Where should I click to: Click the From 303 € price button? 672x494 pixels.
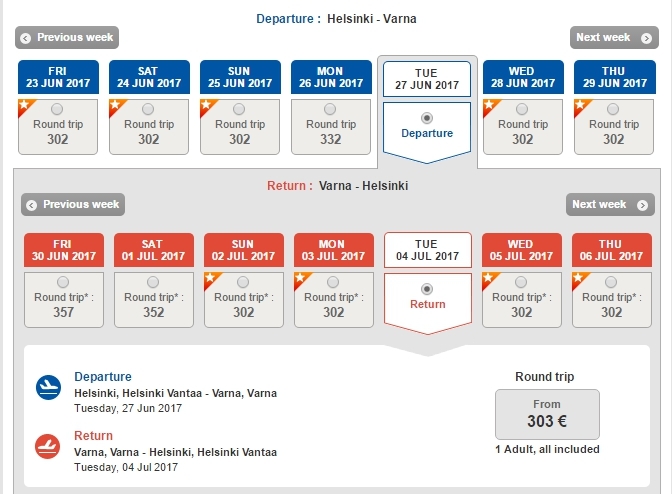tap(547, 413)
